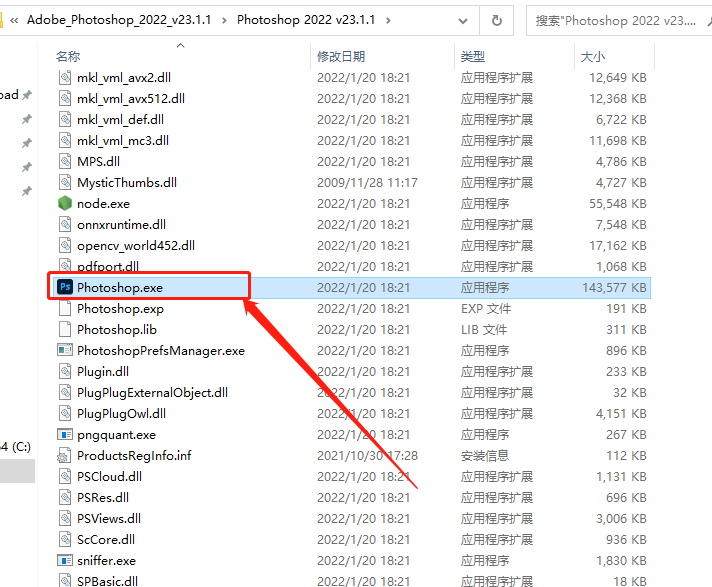Select the PSCloud.dll file name
Screen dimensions: 712x587
(x=109, y=477)
